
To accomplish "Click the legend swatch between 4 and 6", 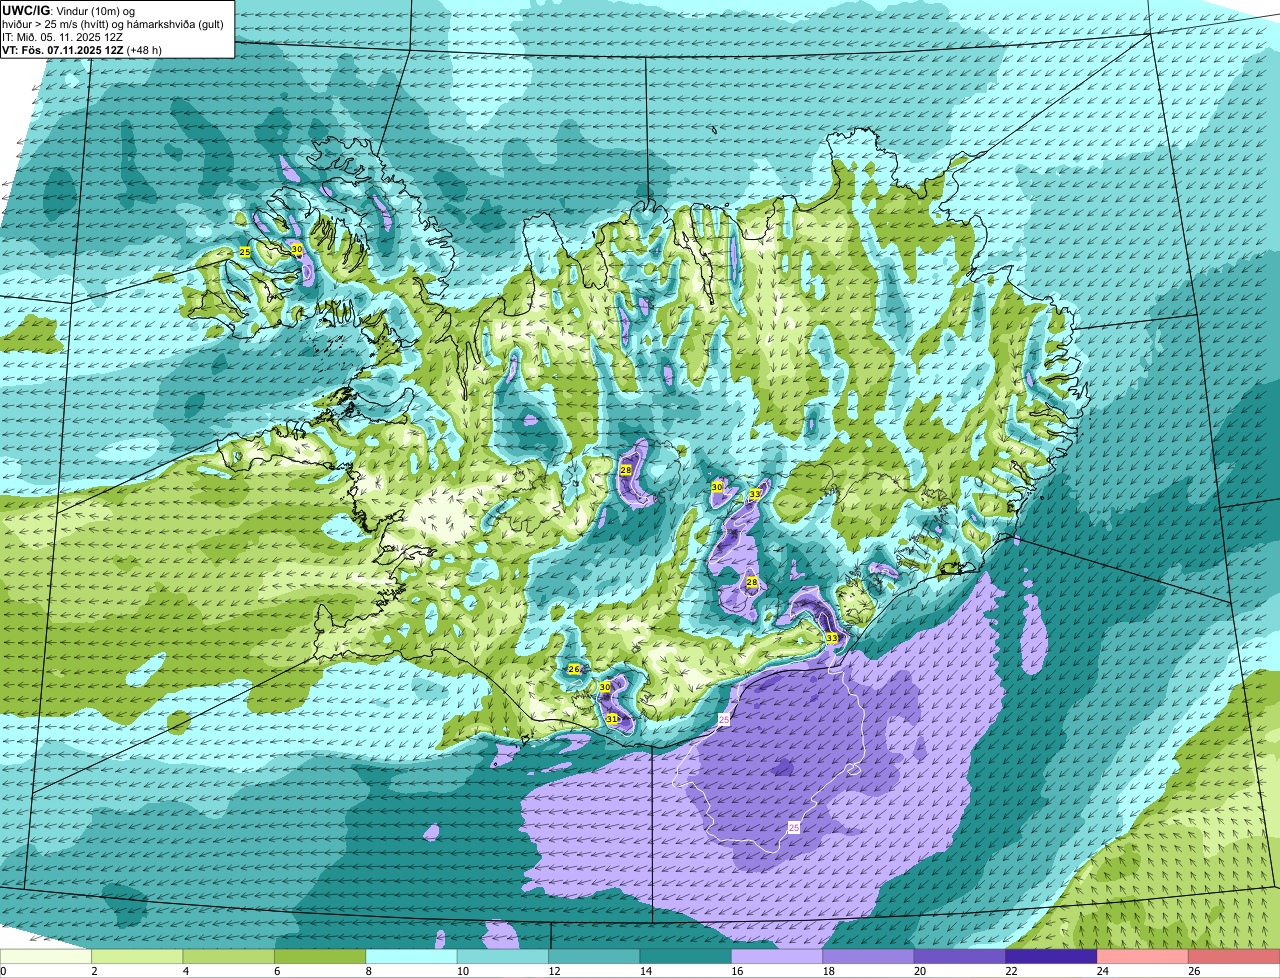I will click(x=229, y=956).
